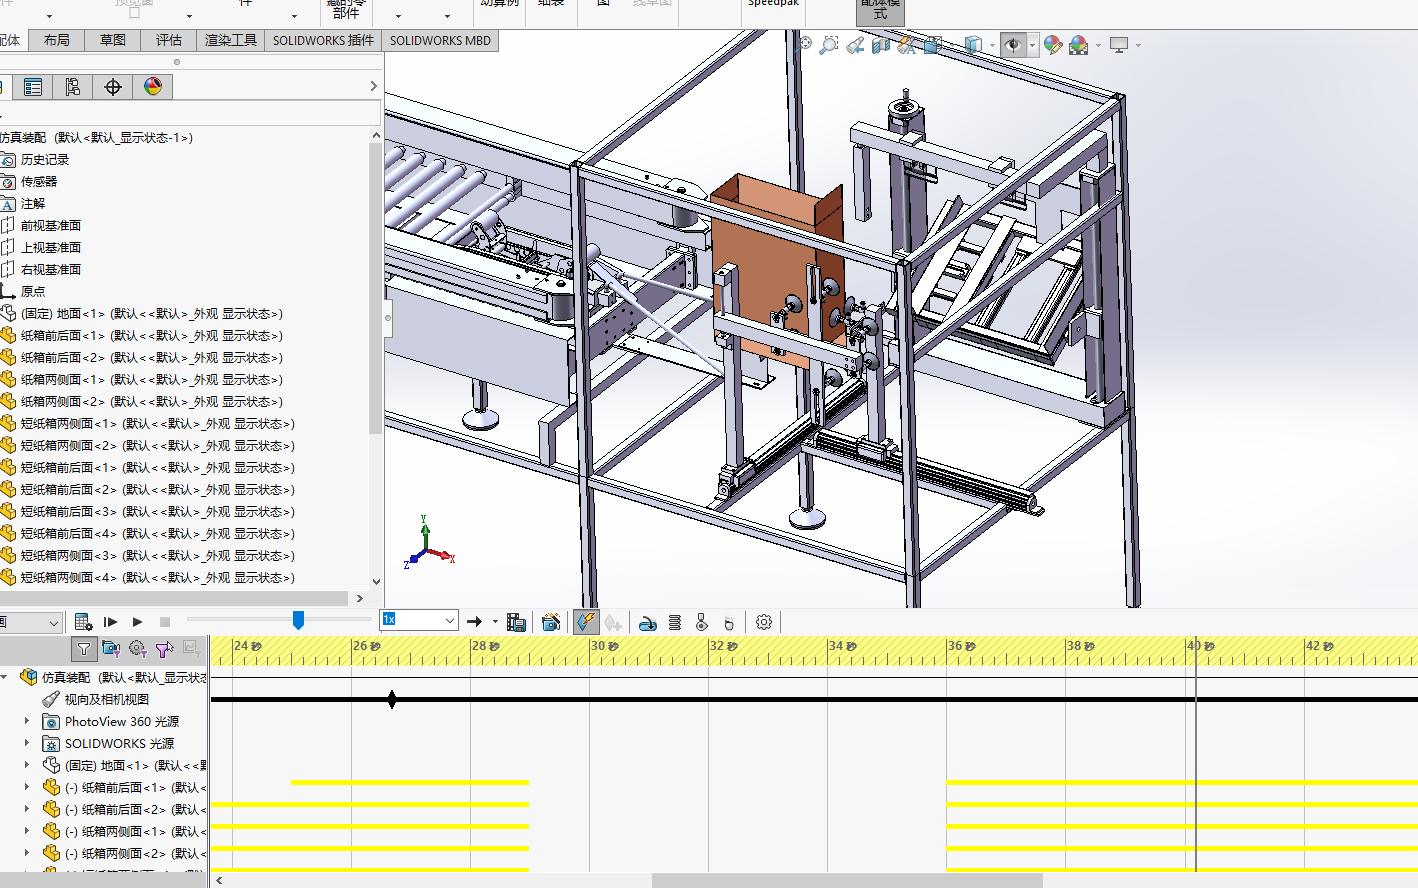Screen dimensions: 1418x888
Task: Toggle Hide/Show Items eye button
Action: [x=1013, y=45]
